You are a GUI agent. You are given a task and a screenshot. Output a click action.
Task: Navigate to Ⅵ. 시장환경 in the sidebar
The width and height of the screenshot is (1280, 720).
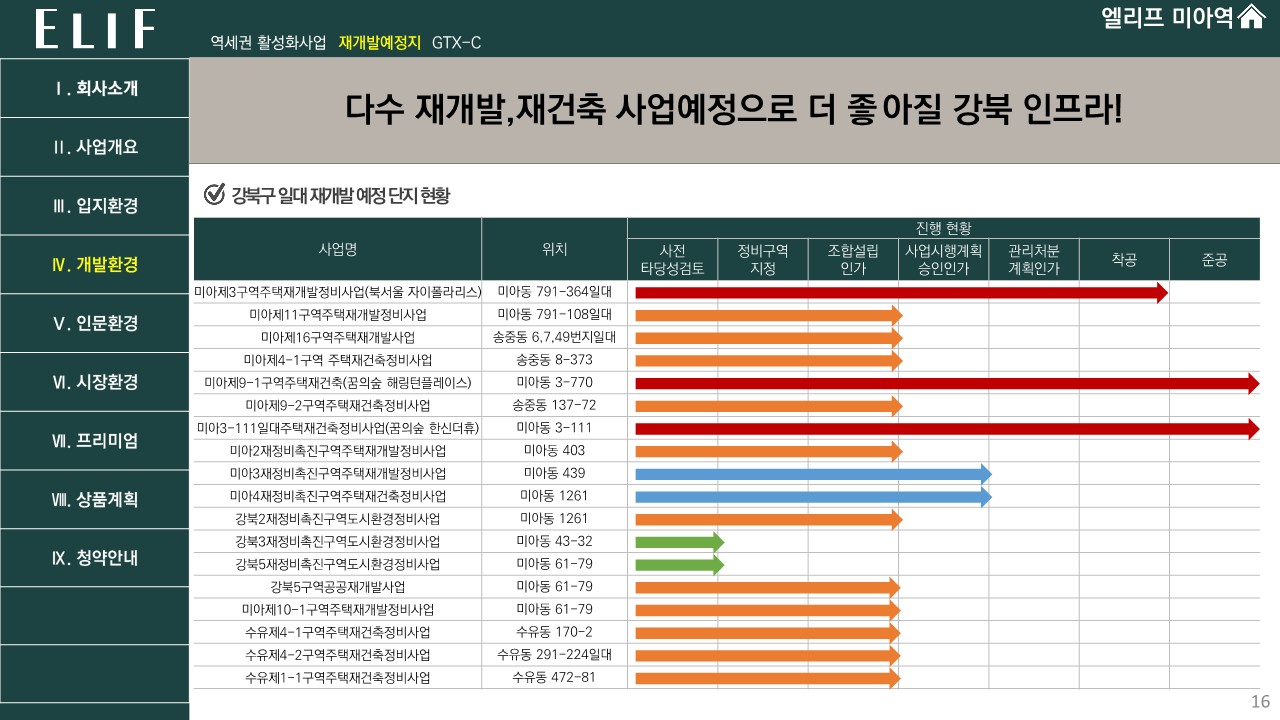[x=95, y=382]
